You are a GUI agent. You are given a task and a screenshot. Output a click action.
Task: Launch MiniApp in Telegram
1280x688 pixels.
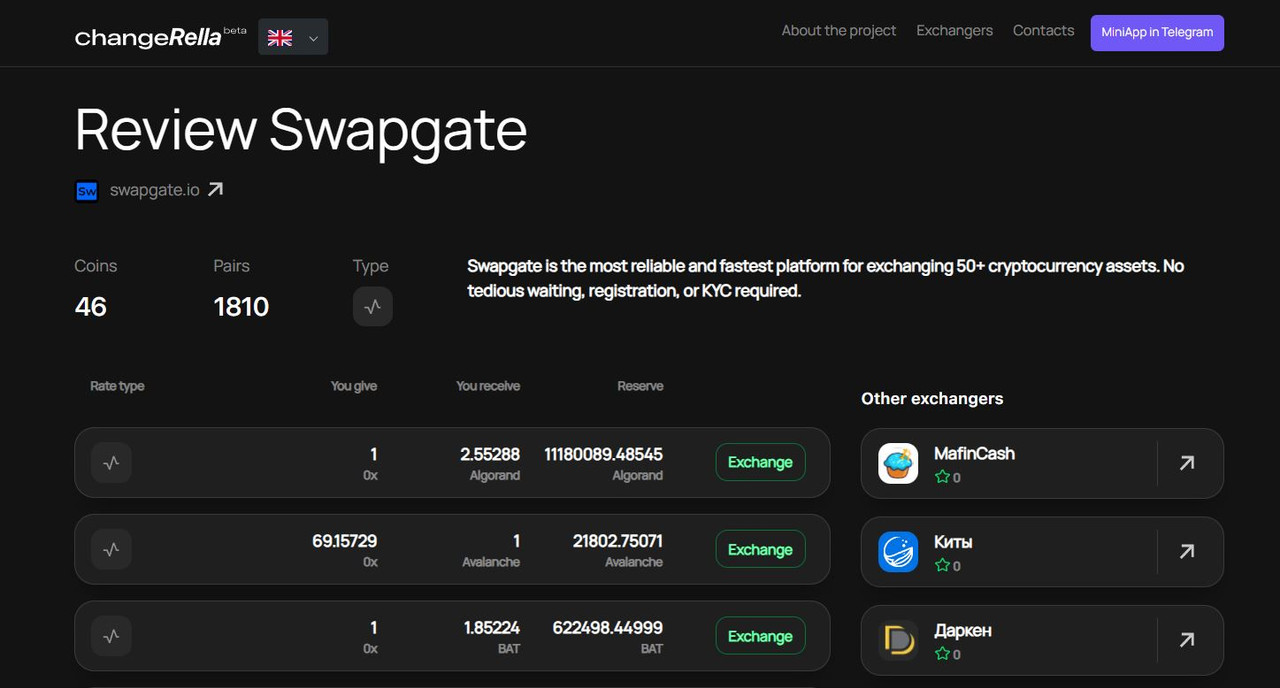[x=1157, y=32]
